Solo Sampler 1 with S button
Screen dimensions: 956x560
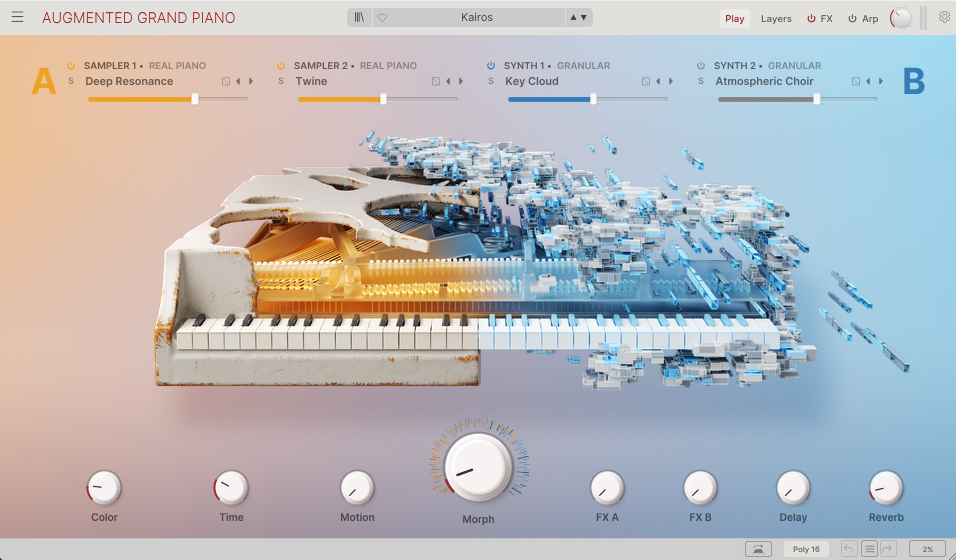[71, 81]
